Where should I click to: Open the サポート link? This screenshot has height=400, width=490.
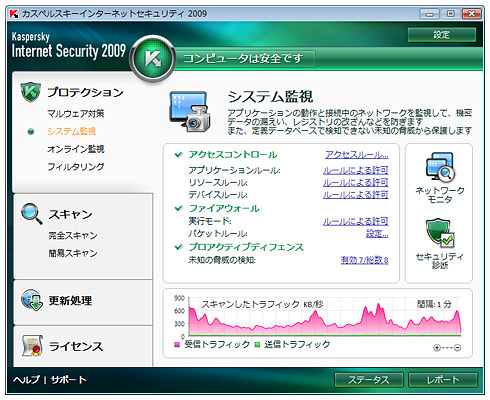[x=68, y=379]
